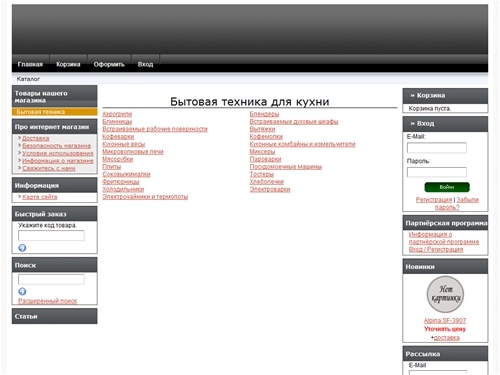
Task: Open Расширенный поиск link
Action: (x=47, y=301)
